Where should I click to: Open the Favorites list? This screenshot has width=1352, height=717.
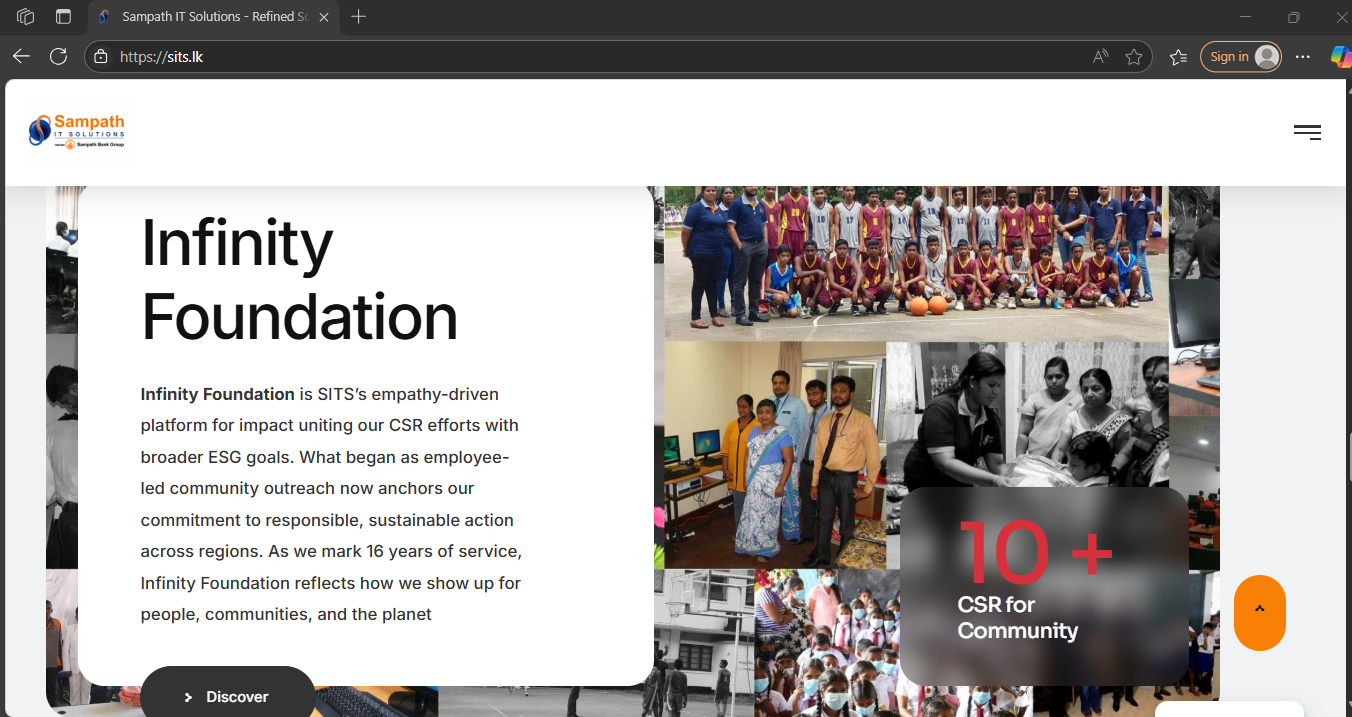point(1178,57)
